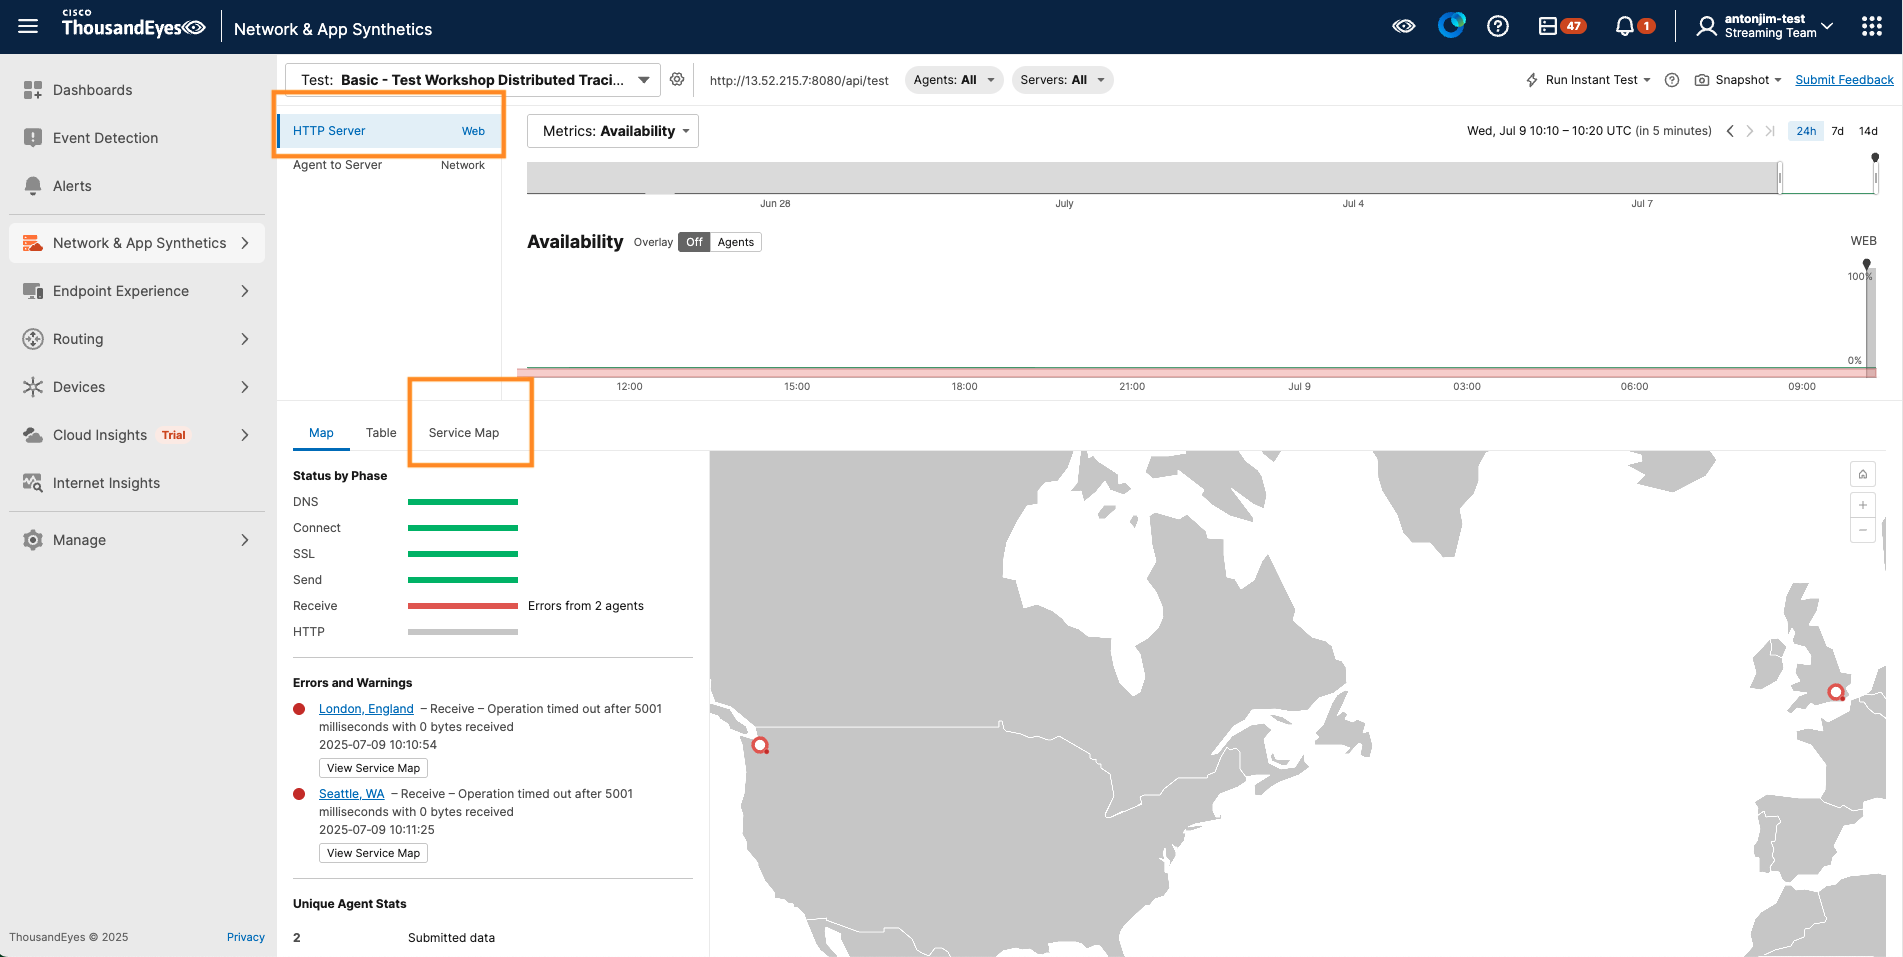Click the Routing sidebar icon
Screen dimensions: 1903x957
[33, 339]
